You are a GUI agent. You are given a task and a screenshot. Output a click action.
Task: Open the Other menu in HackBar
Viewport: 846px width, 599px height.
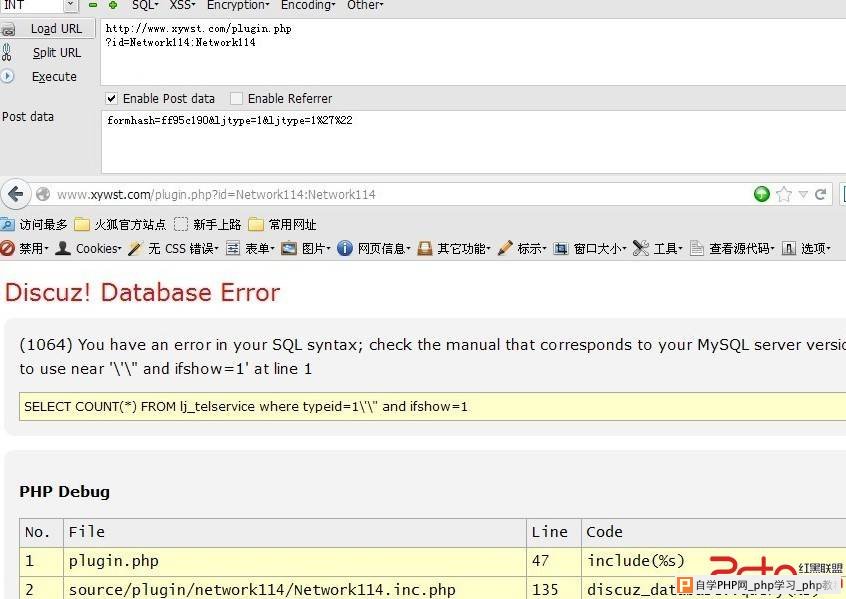[x=365, y=5]
